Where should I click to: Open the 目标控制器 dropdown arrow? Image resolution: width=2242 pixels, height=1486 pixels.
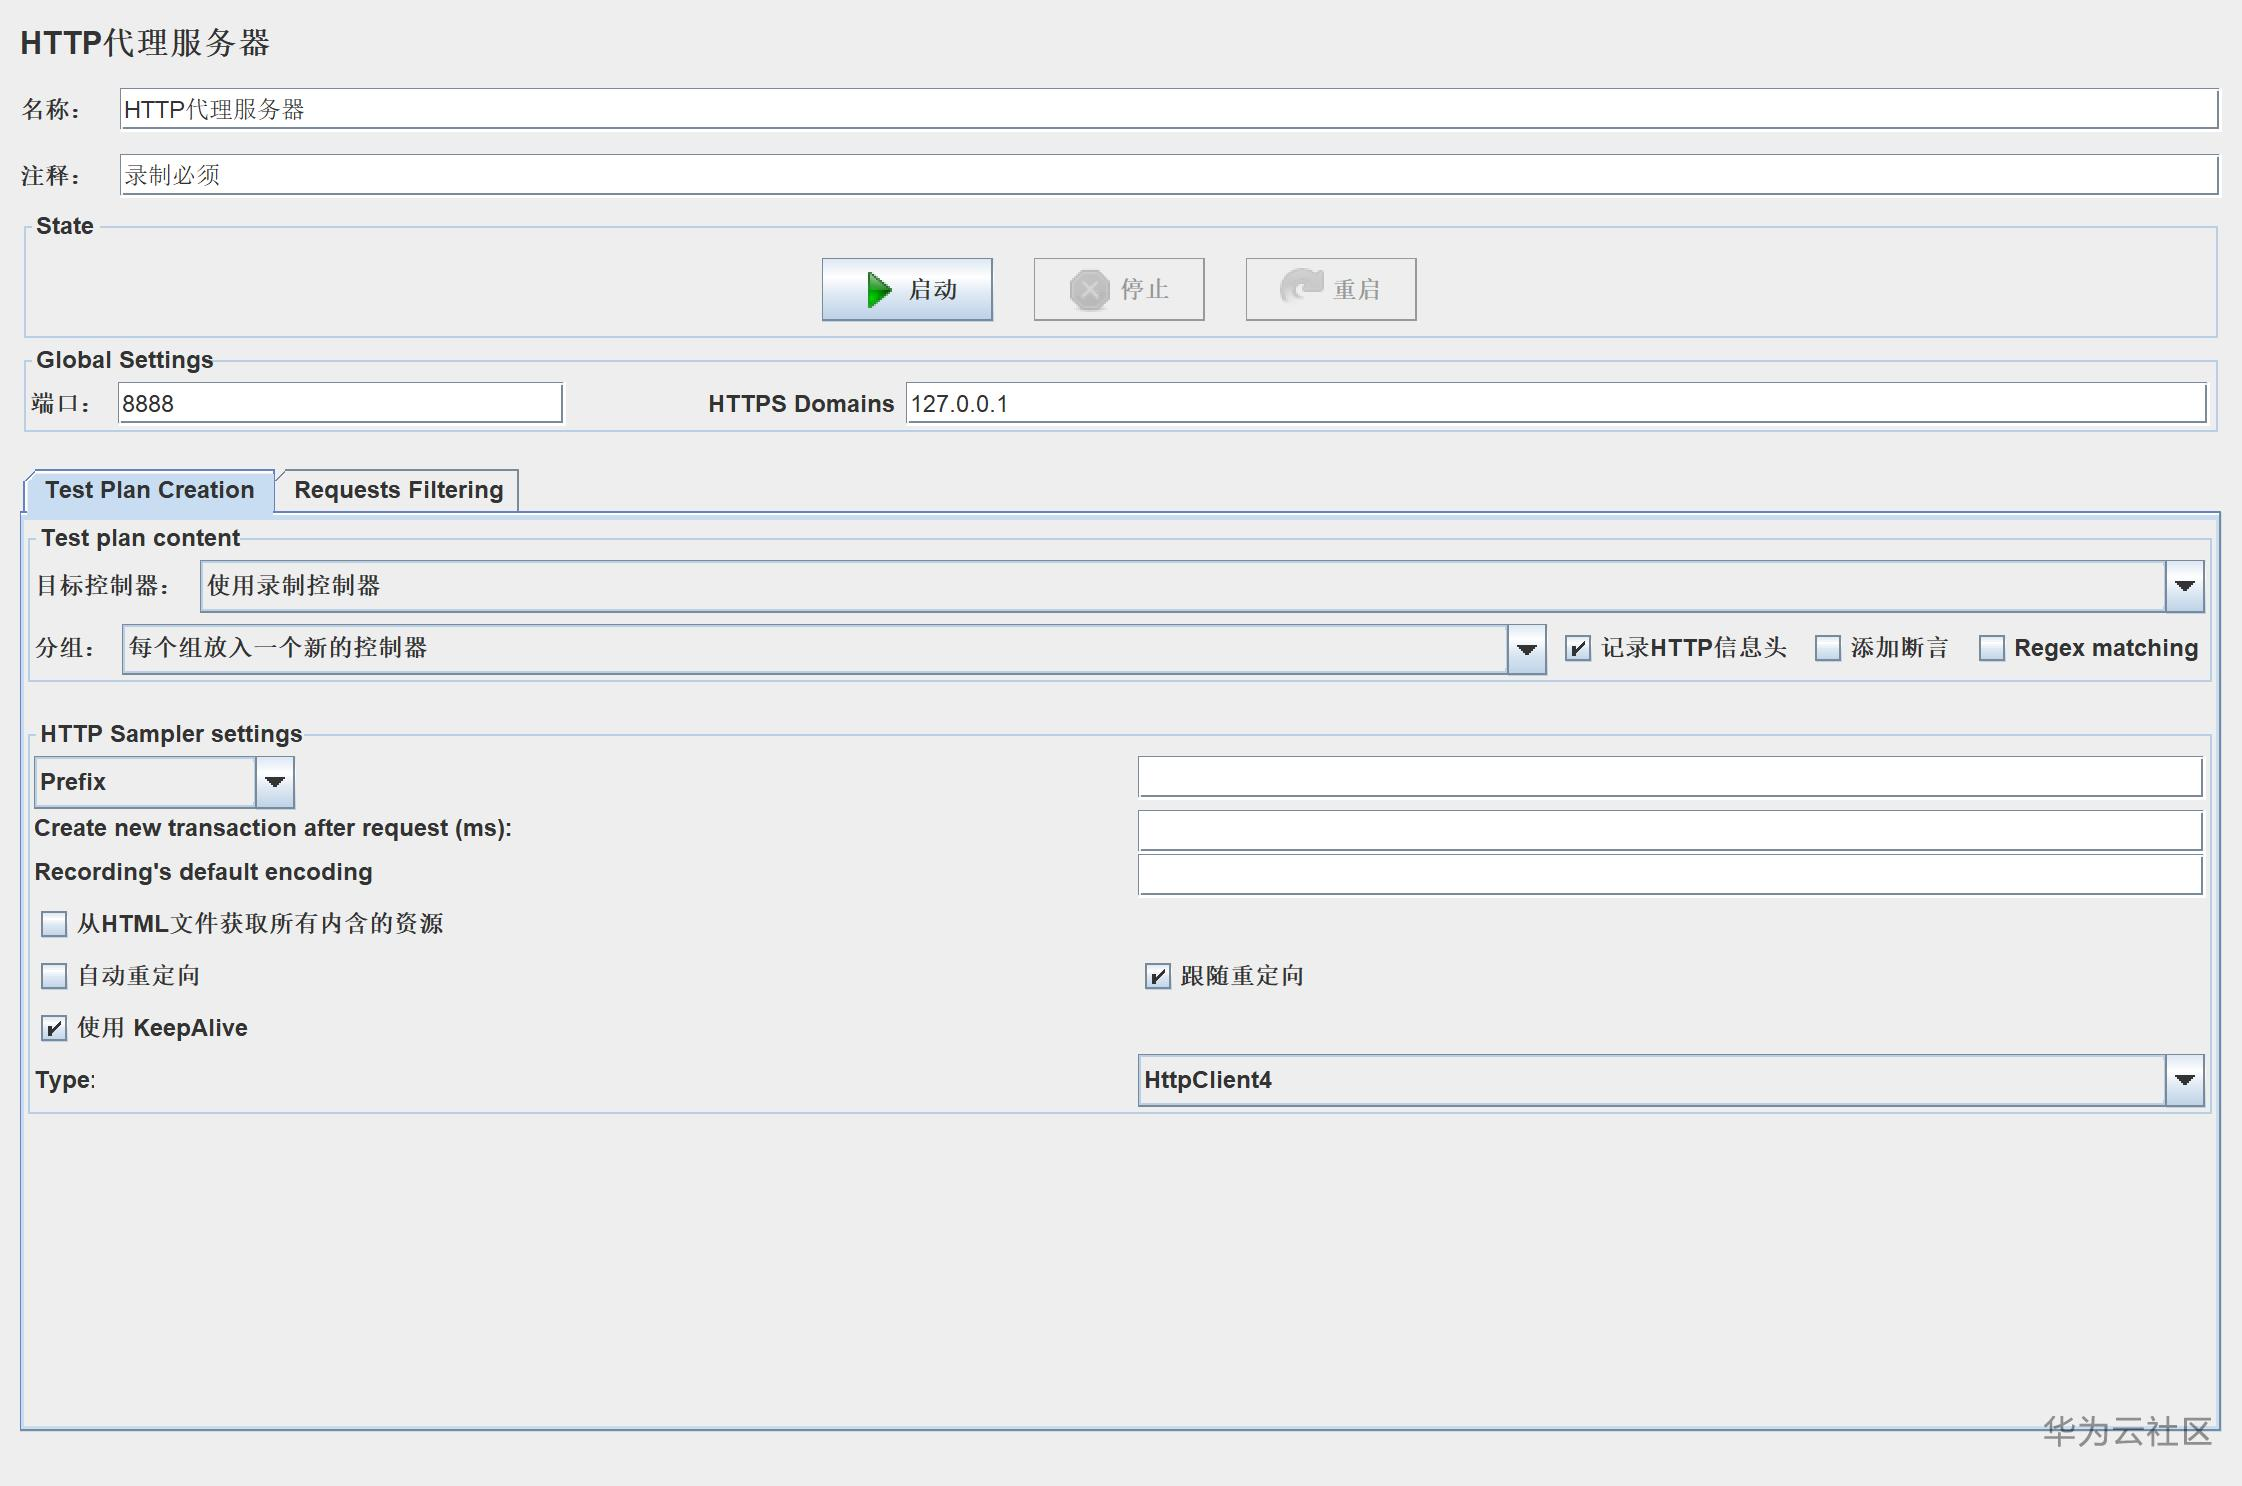tap(2184, 586)
